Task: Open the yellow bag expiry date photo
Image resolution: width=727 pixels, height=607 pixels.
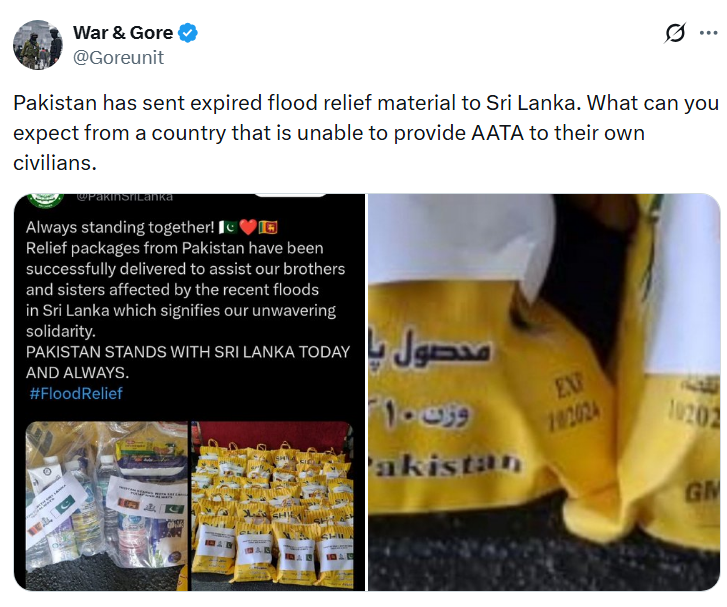Action: pos(544,392)
